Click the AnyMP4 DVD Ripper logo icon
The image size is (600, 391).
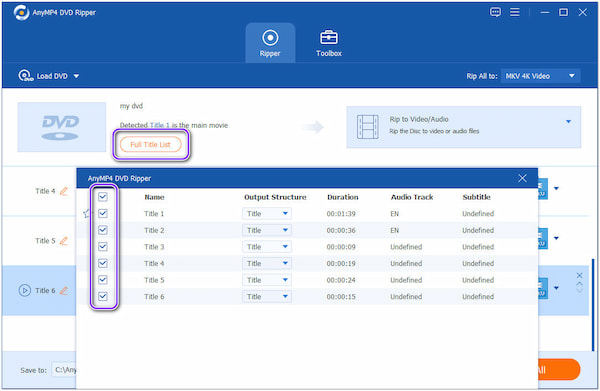(21, 12)
